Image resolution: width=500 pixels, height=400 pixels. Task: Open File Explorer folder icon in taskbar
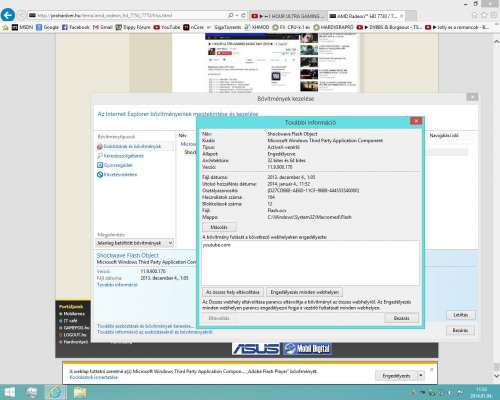80,392
